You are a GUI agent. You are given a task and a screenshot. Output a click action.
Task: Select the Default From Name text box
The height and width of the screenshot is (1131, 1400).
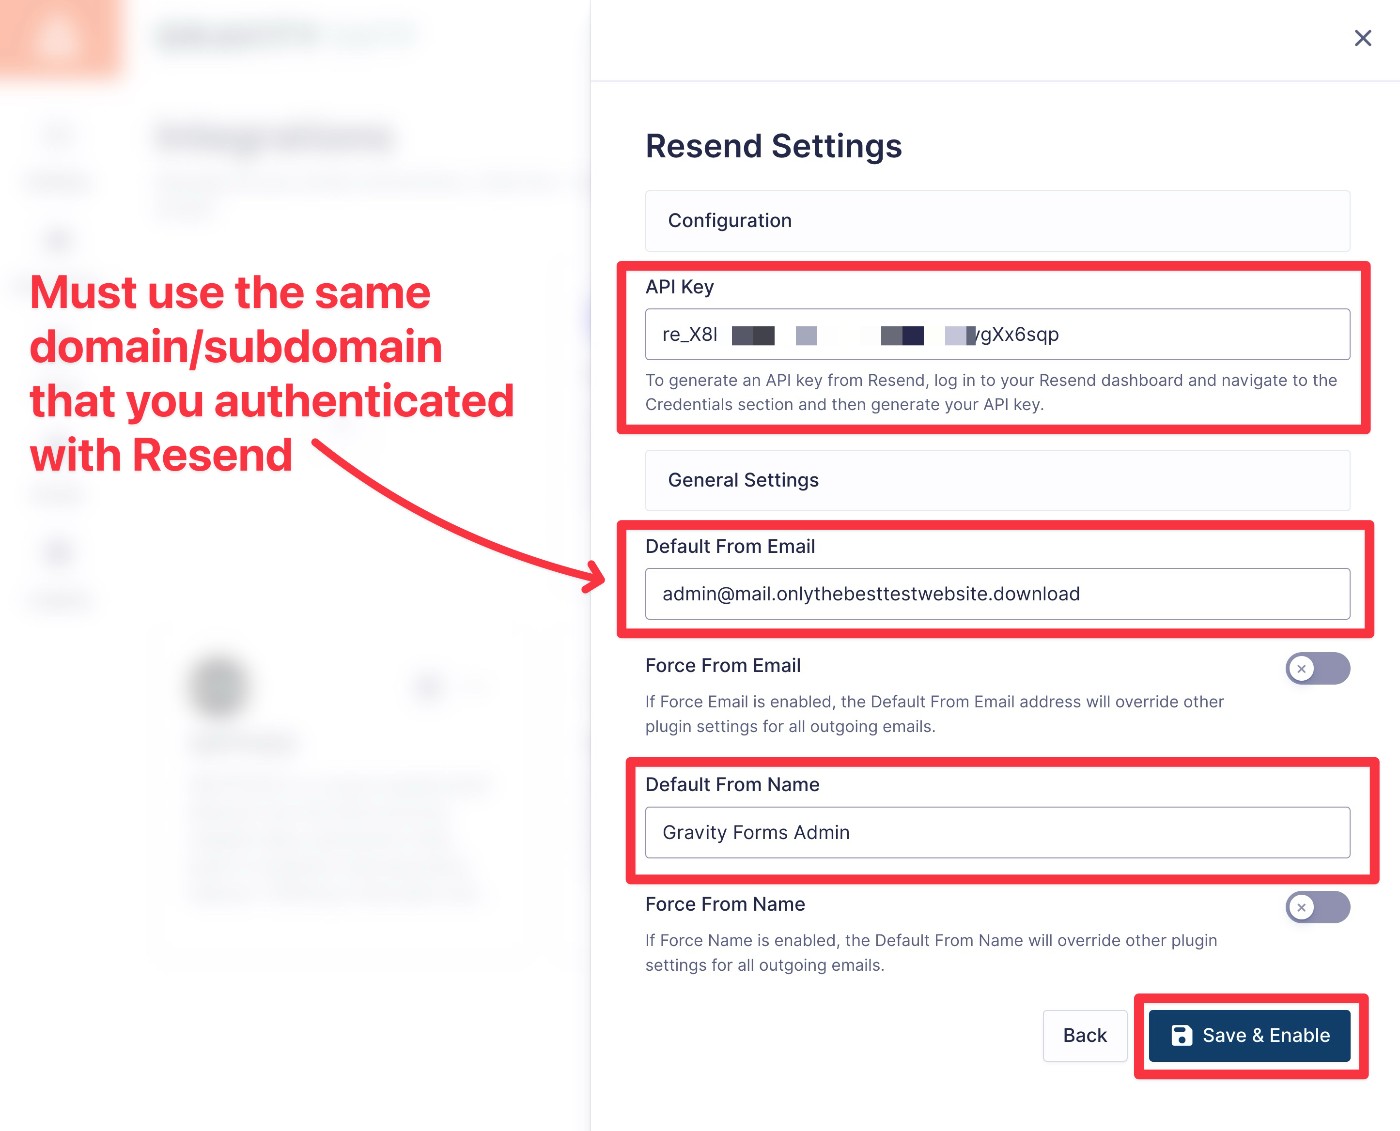[x=997, y=833]
